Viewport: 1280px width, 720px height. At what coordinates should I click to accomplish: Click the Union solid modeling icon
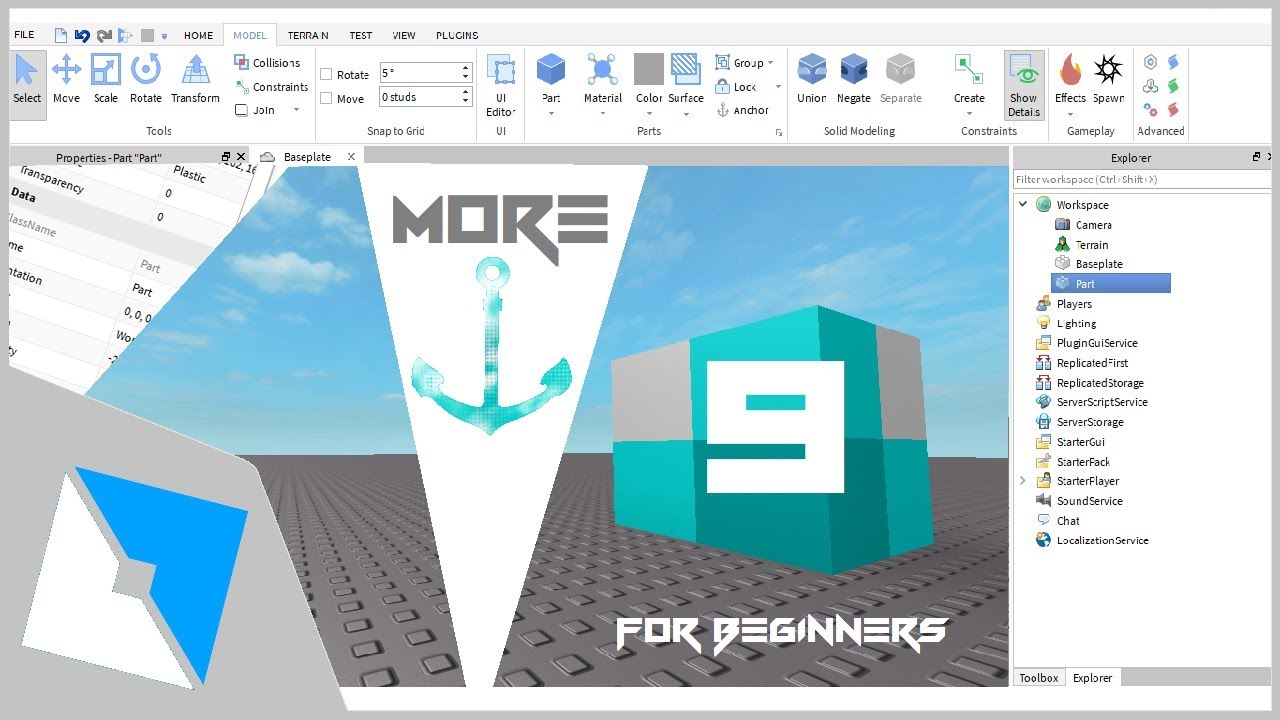coord(812,80)
